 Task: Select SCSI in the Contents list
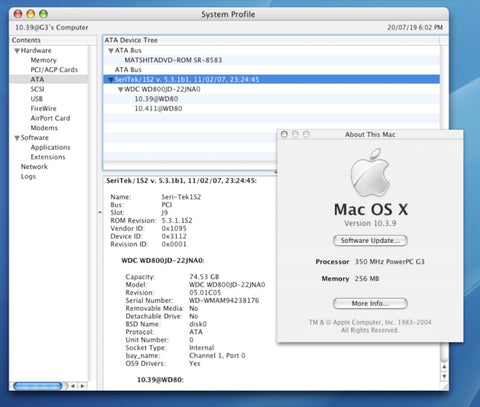pyautogui.click(x=37, y=89)
